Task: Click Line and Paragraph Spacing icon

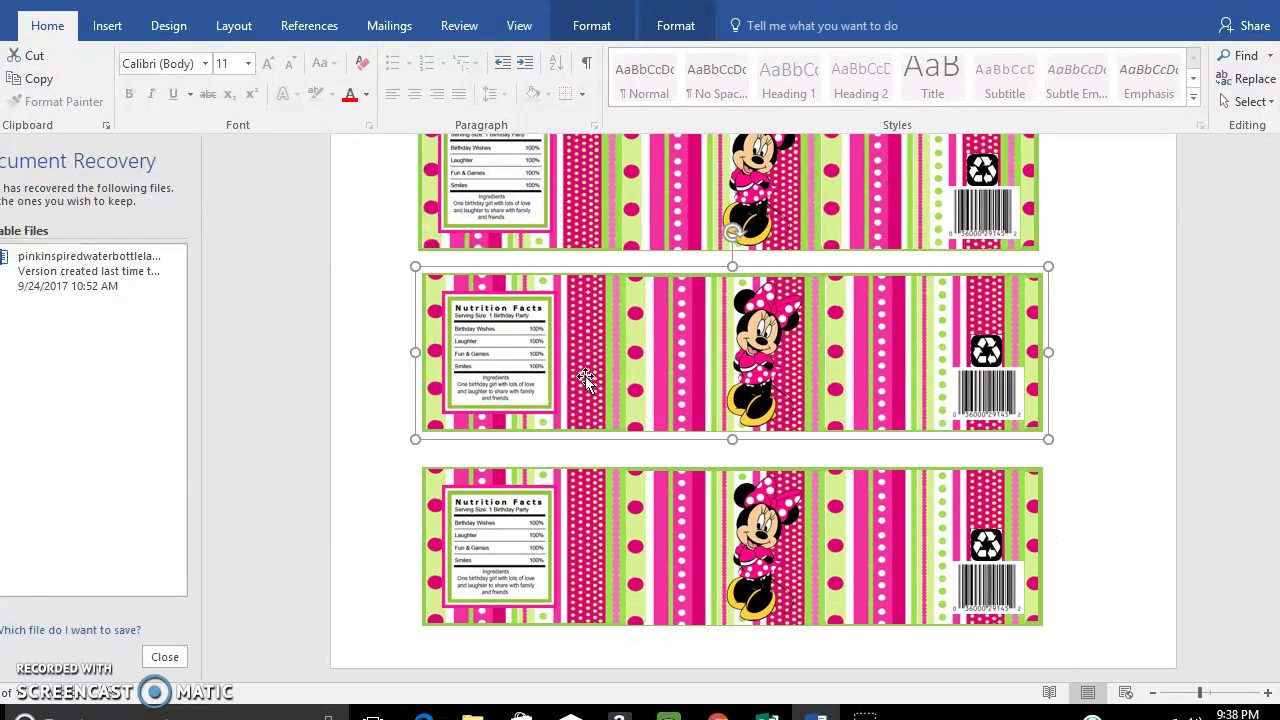Action: point(489,94)
